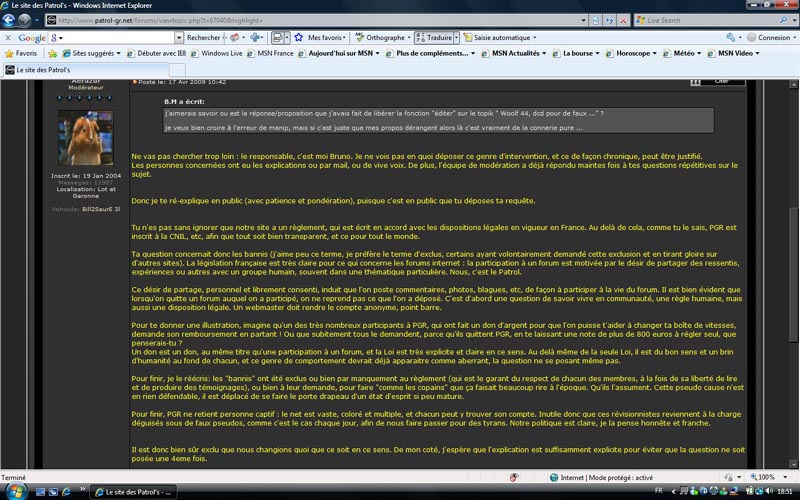
Task: Click the Traduire translate button
Action: tap(434, 38)
